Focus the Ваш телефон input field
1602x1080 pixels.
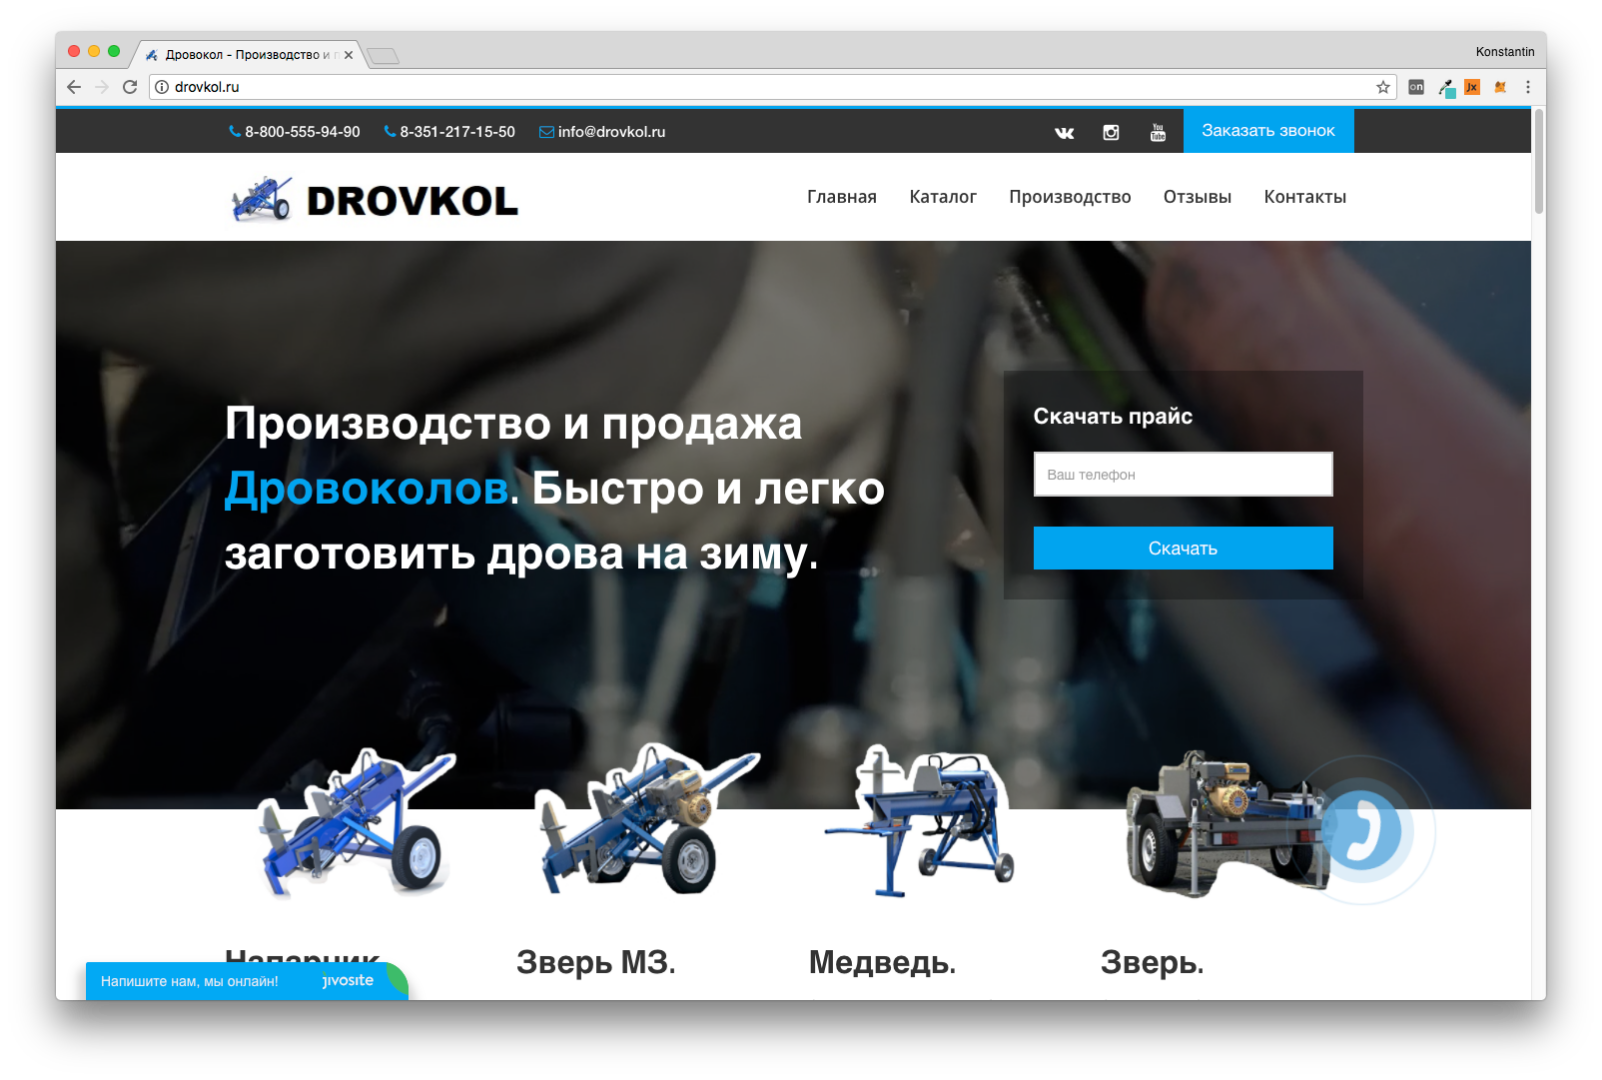click(x=1182, y=474)
